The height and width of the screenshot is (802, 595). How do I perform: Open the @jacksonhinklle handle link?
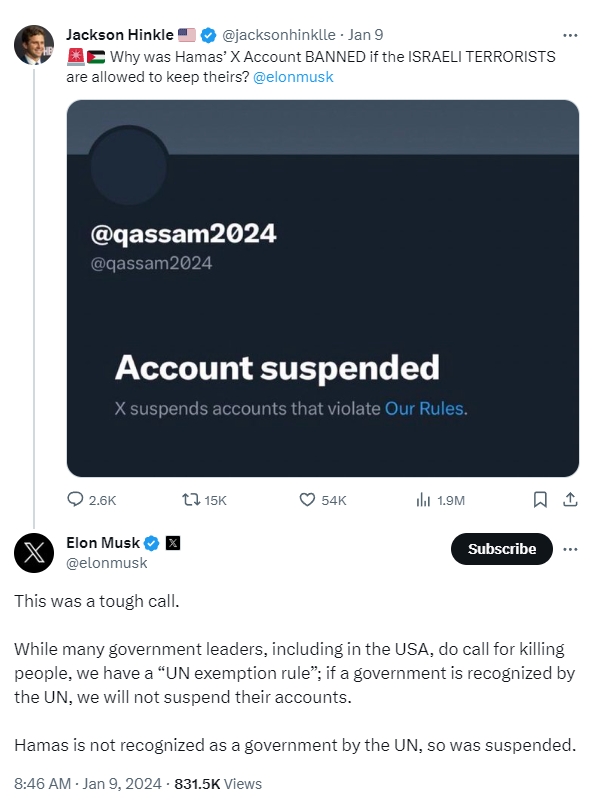pos(278,35)
